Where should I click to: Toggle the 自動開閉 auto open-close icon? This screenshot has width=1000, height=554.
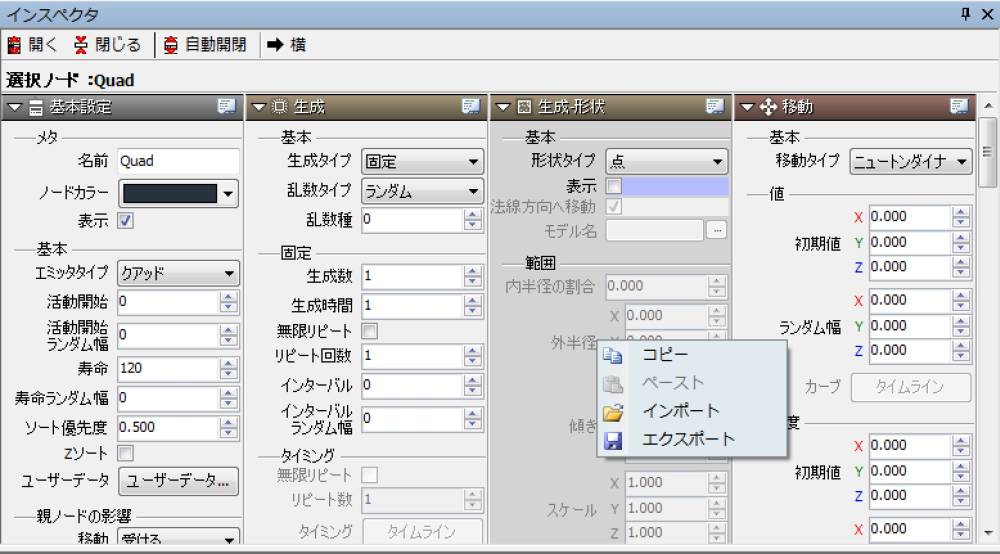(172, 45)
